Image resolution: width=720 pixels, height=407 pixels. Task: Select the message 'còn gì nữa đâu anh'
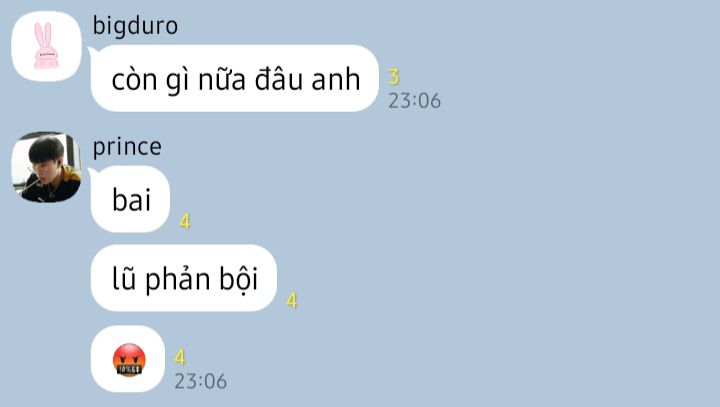[x=235, y=79]
